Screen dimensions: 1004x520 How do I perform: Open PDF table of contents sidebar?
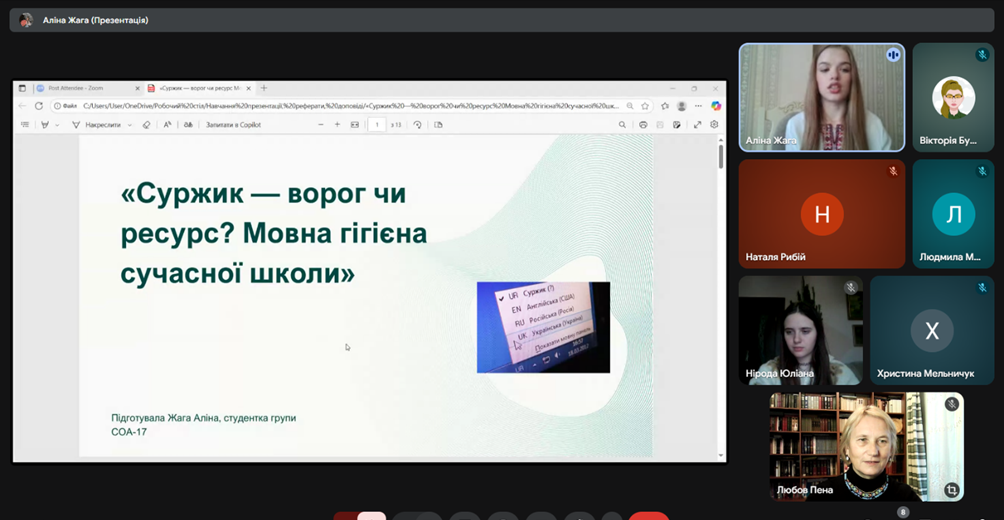pyautogui.click(x=24, y=125)
